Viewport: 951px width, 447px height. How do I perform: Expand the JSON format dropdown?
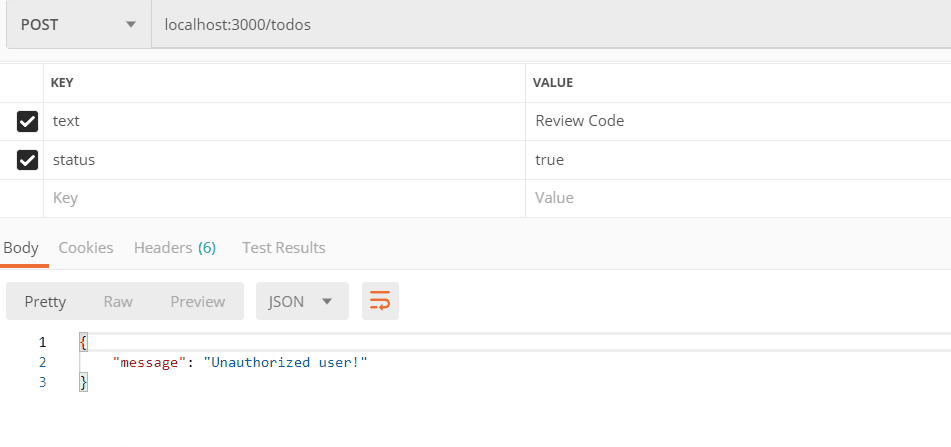(302, 301)
